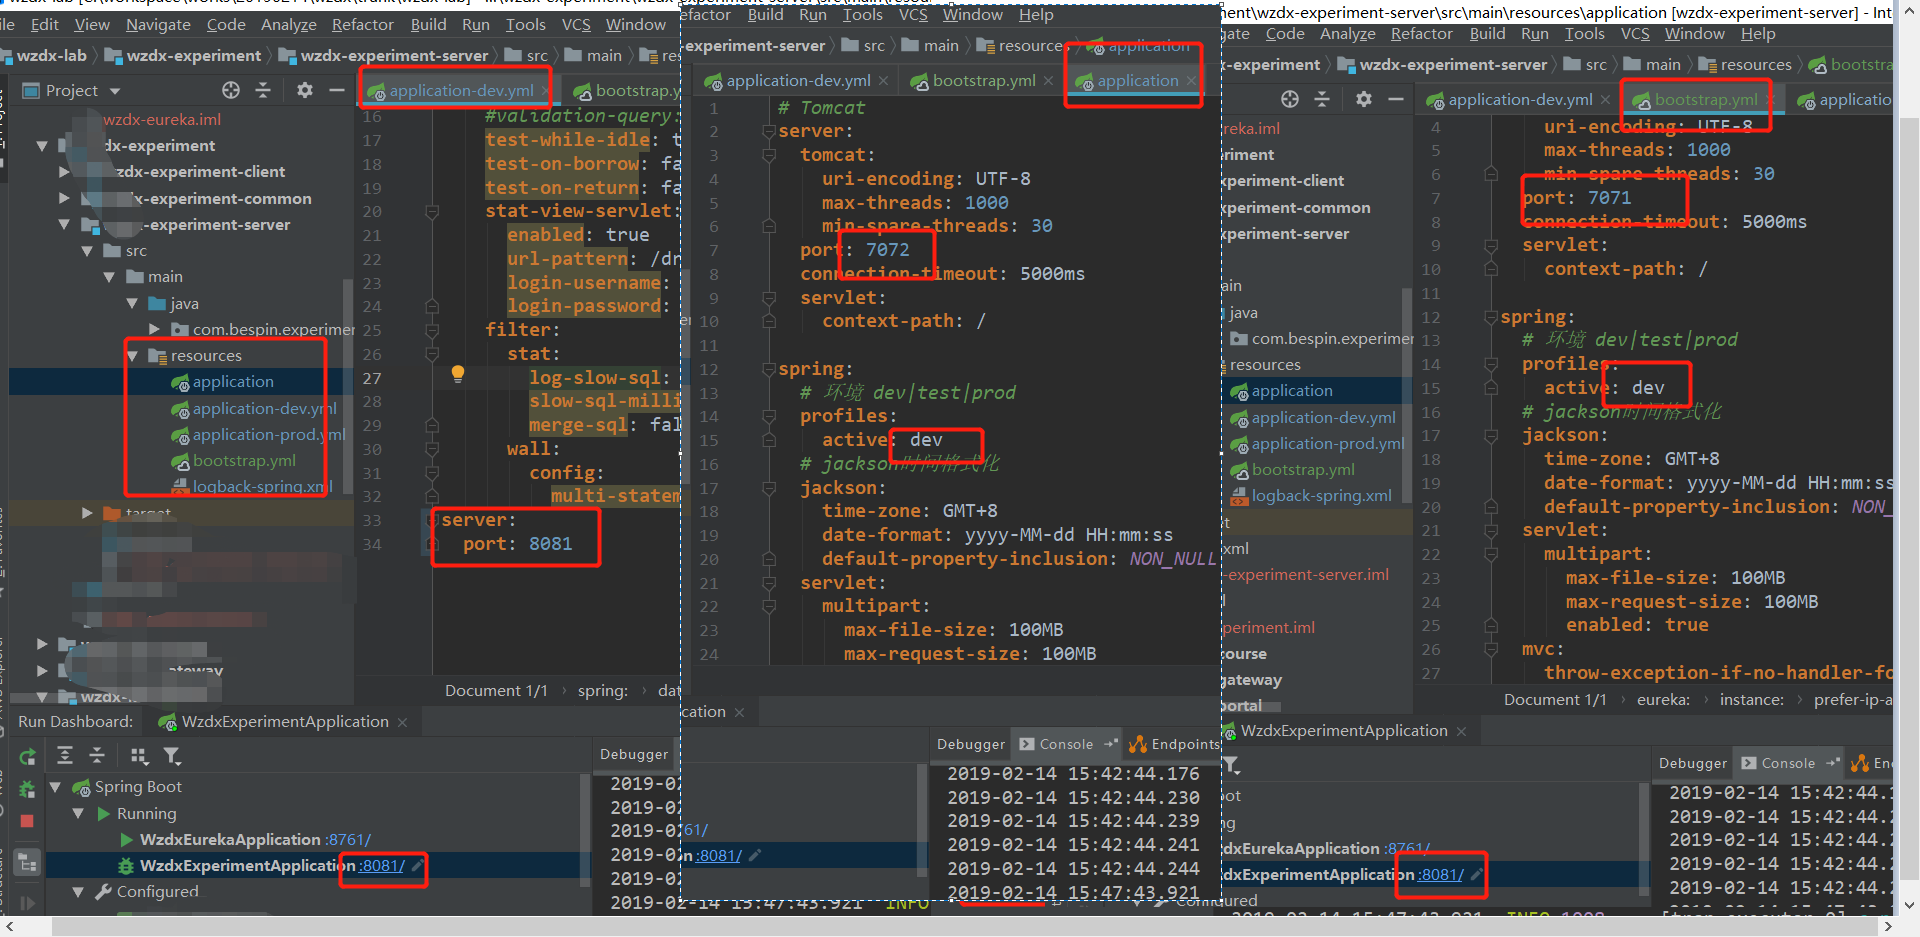The image size is (1920, 937).
Task: Open the filter icon in Run Dashboard
Action: pos(172,756)
